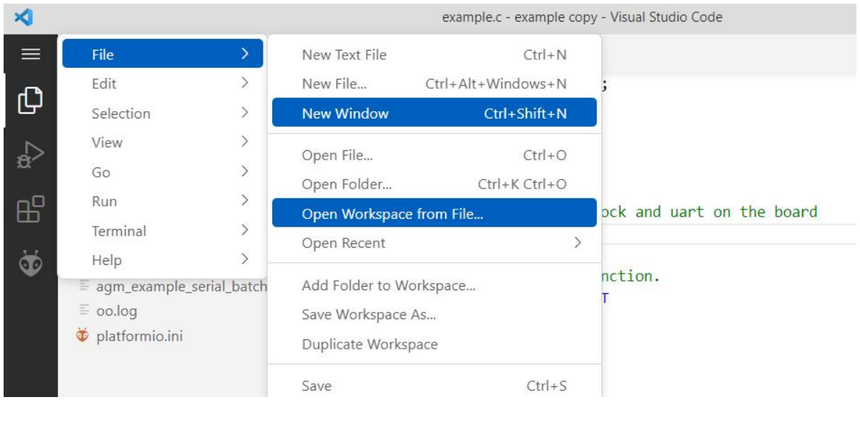Choose the Save menu entry
Screen dimensions: 860x431
(x=434, y=385)
